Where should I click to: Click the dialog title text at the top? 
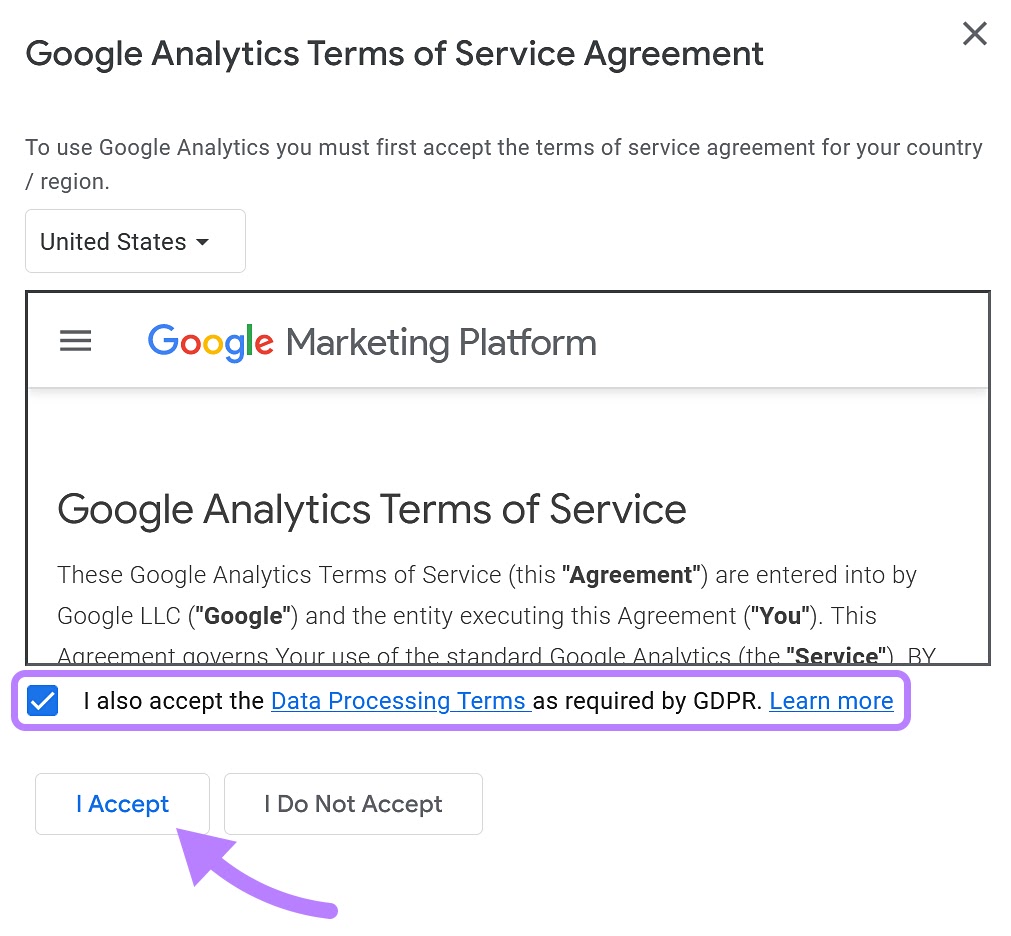click(x=394, y=53)
